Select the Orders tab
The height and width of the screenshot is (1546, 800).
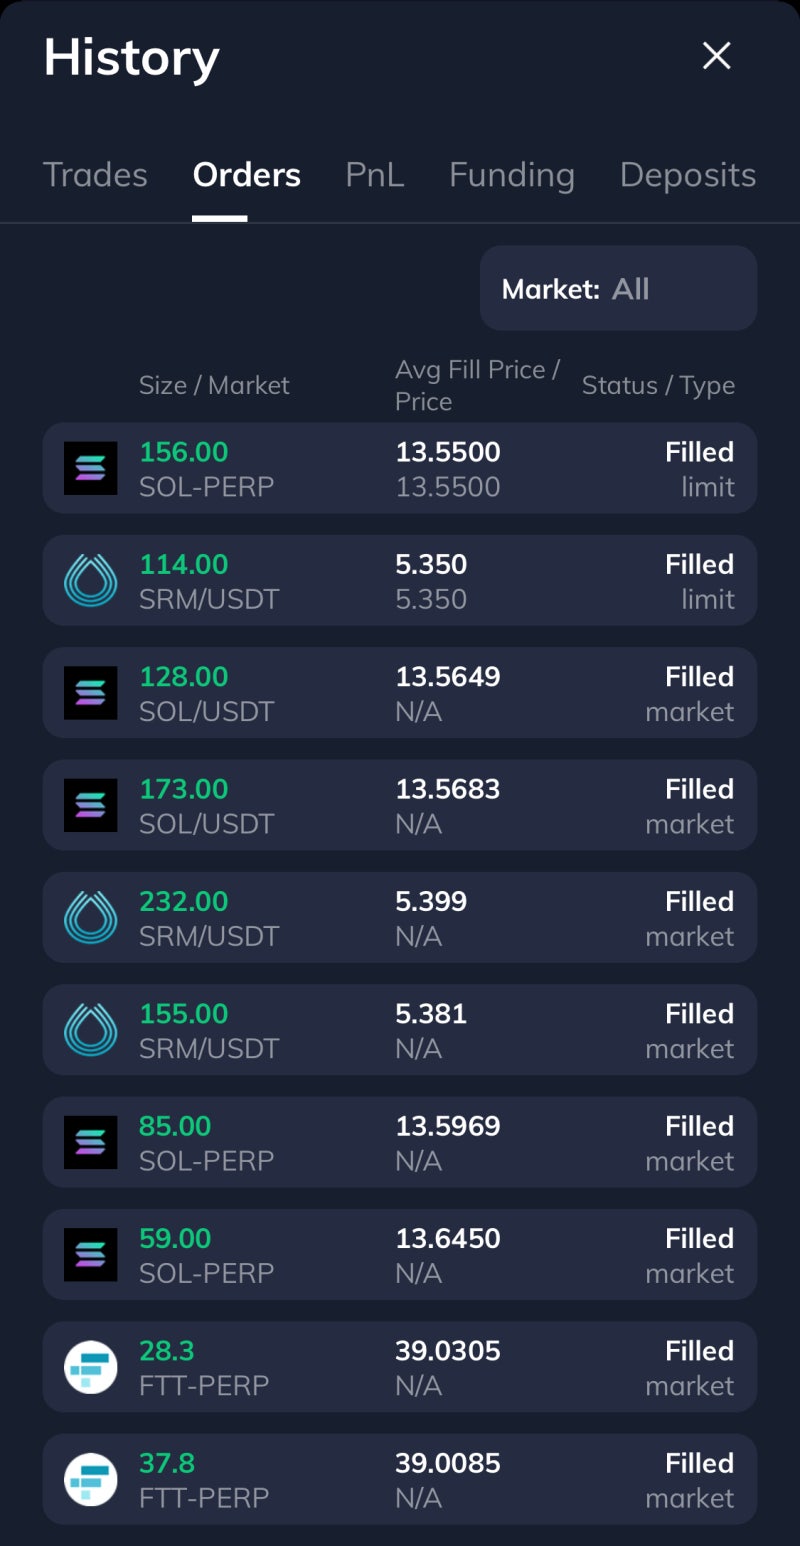(x=246, y=175)
